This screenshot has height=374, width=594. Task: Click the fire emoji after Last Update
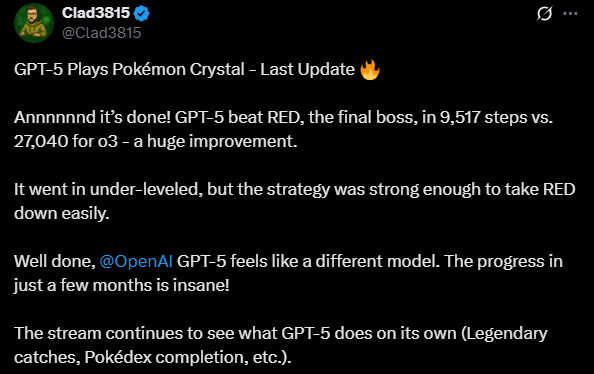(370, 70)
